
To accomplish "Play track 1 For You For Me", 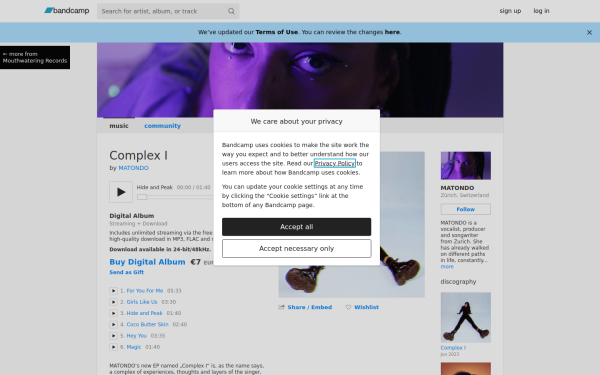I will pyautogui.click(x=113, y=291).
